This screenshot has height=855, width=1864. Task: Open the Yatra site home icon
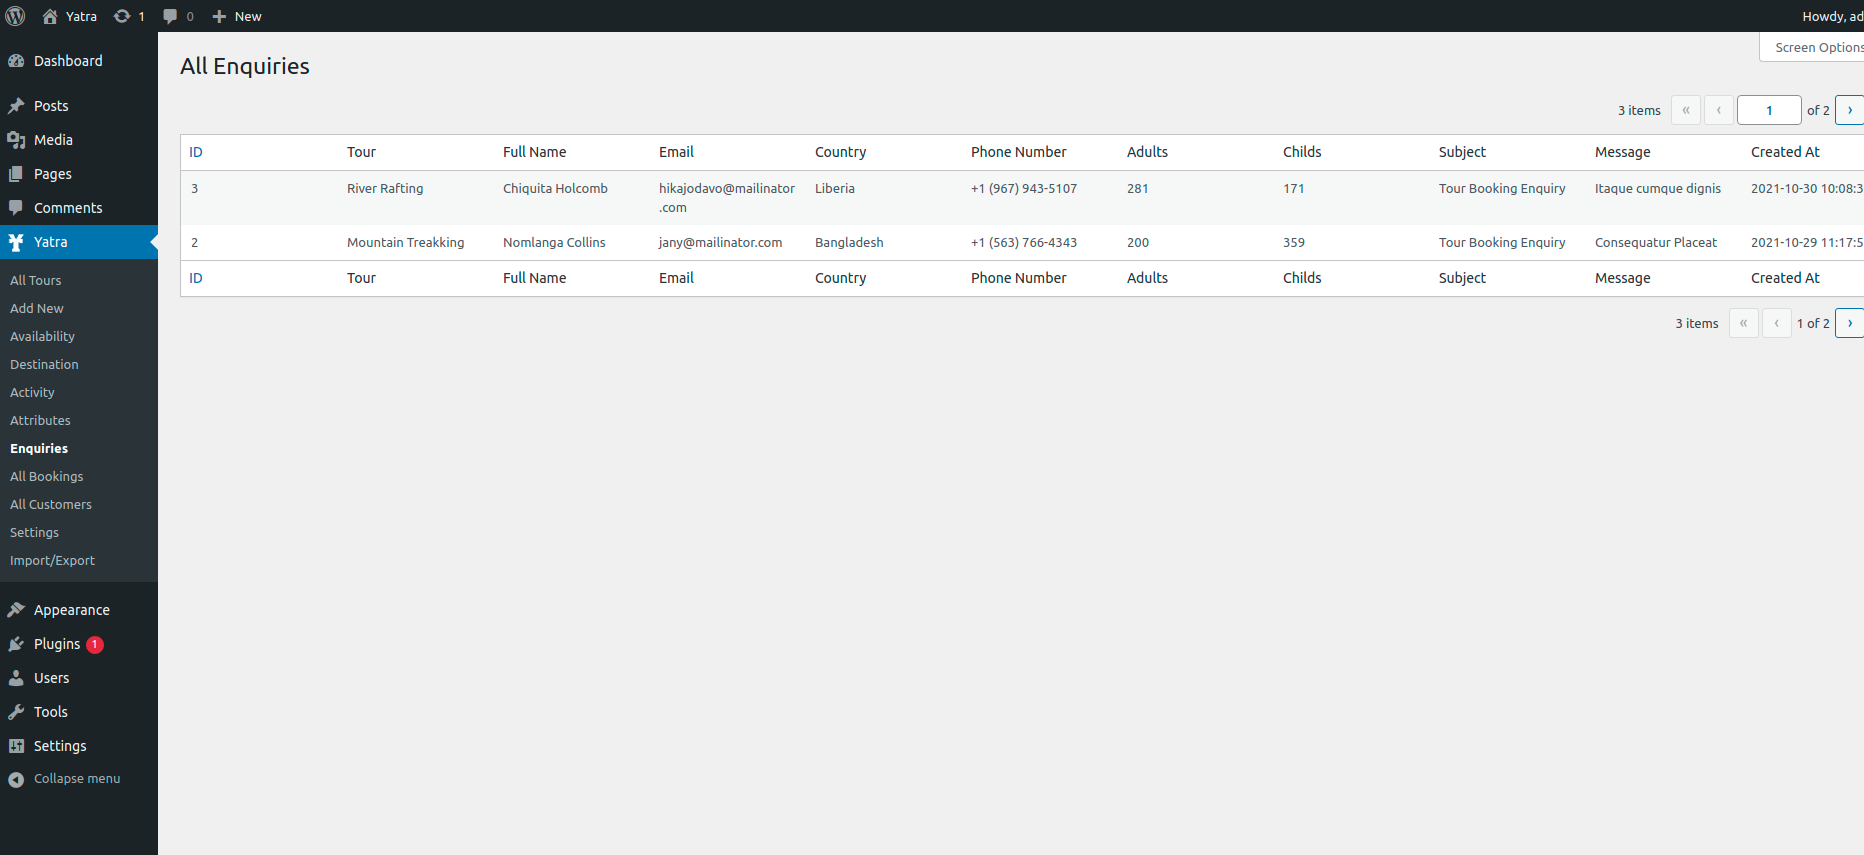[50, 16]
